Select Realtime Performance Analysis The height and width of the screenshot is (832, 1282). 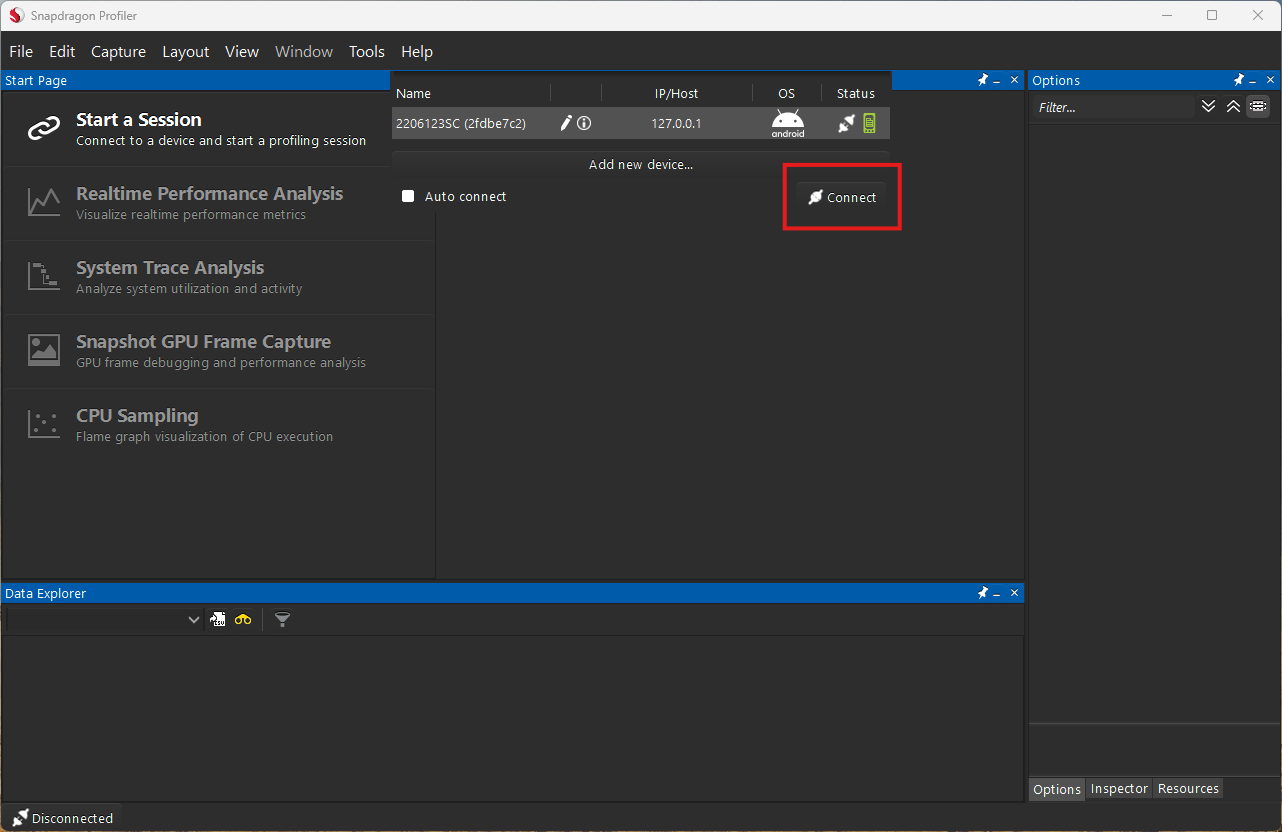point(219,203)
